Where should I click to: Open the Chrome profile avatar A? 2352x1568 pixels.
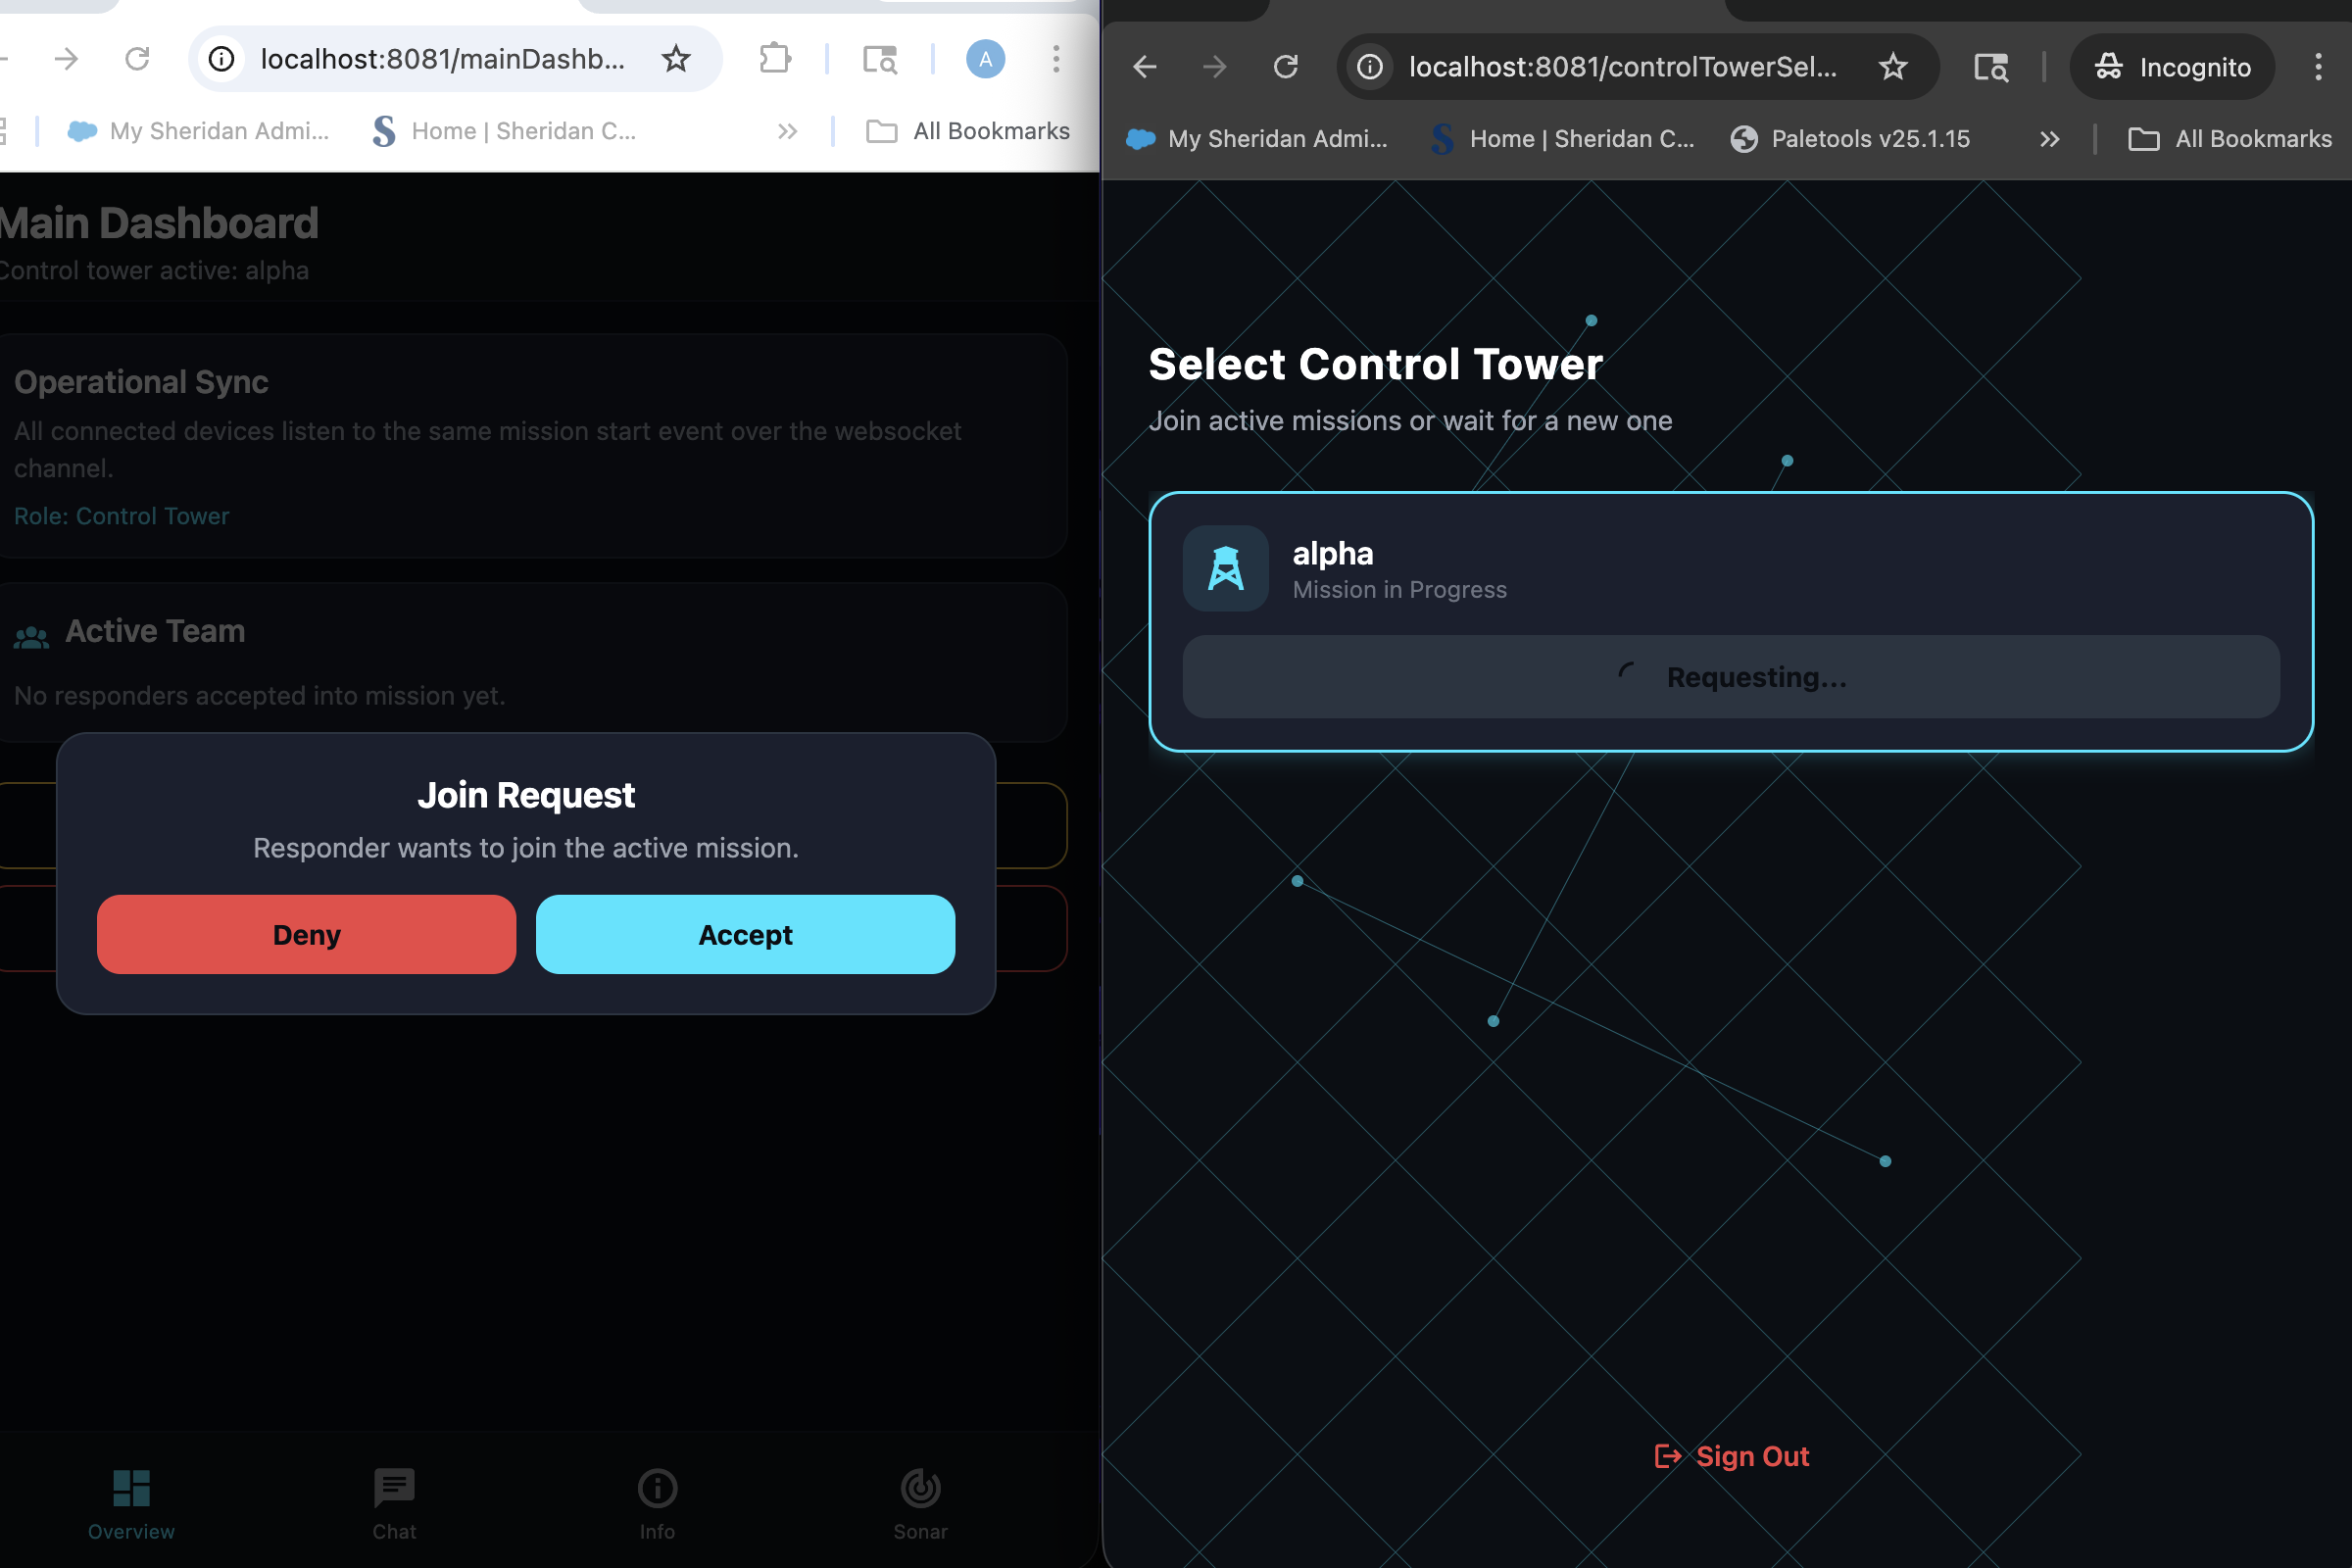984,59
